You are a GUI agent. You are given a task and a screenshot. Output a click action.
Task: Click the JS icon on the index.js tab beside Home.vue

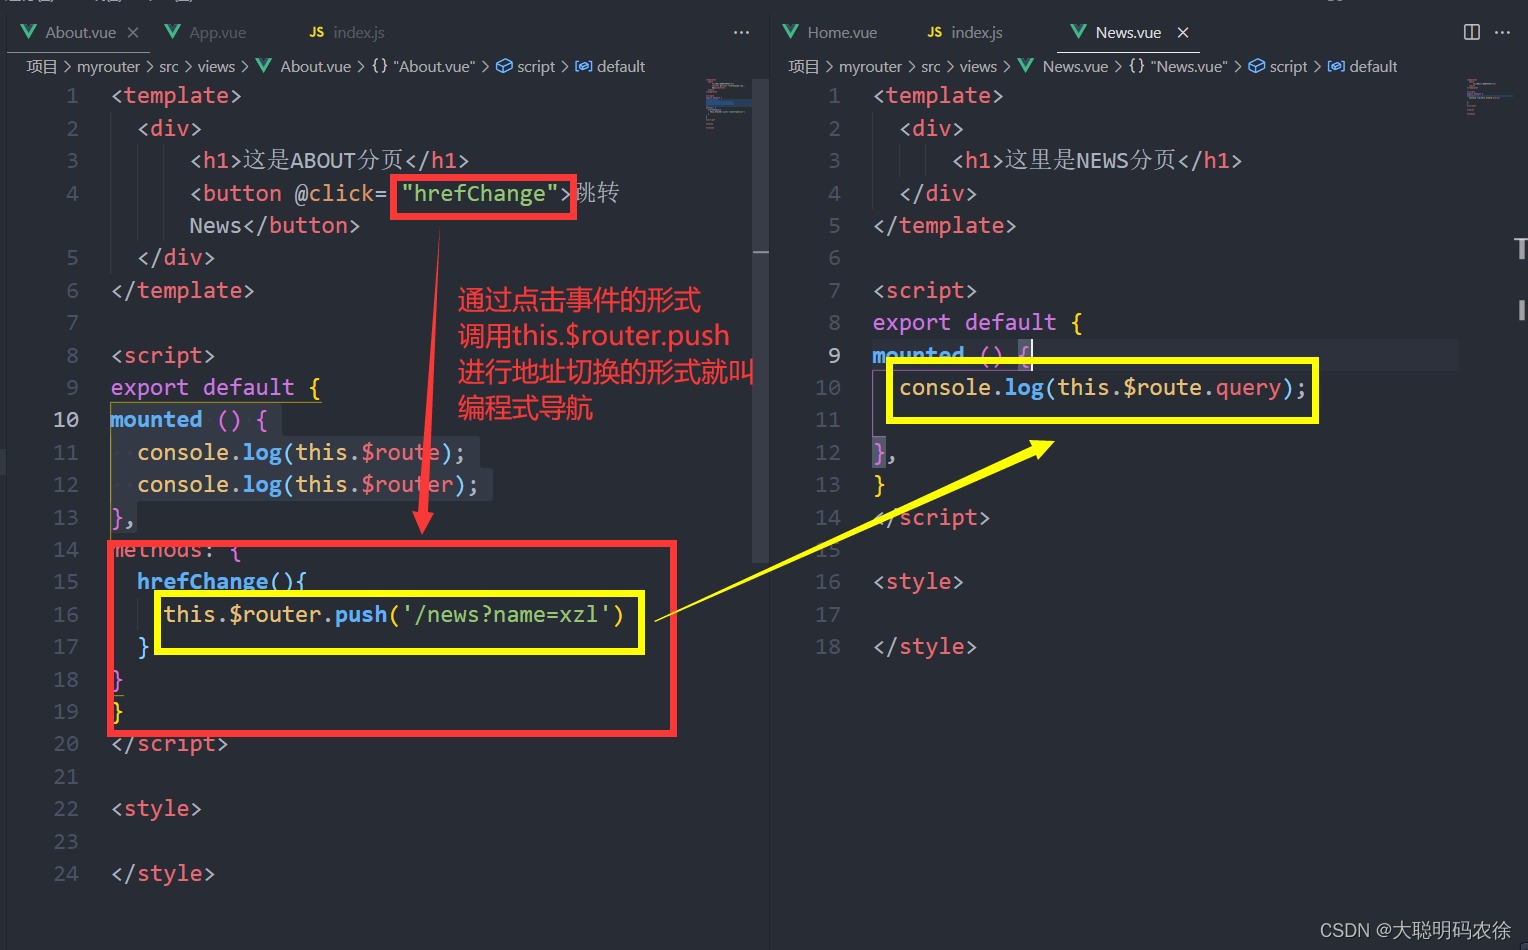(935, 32)
